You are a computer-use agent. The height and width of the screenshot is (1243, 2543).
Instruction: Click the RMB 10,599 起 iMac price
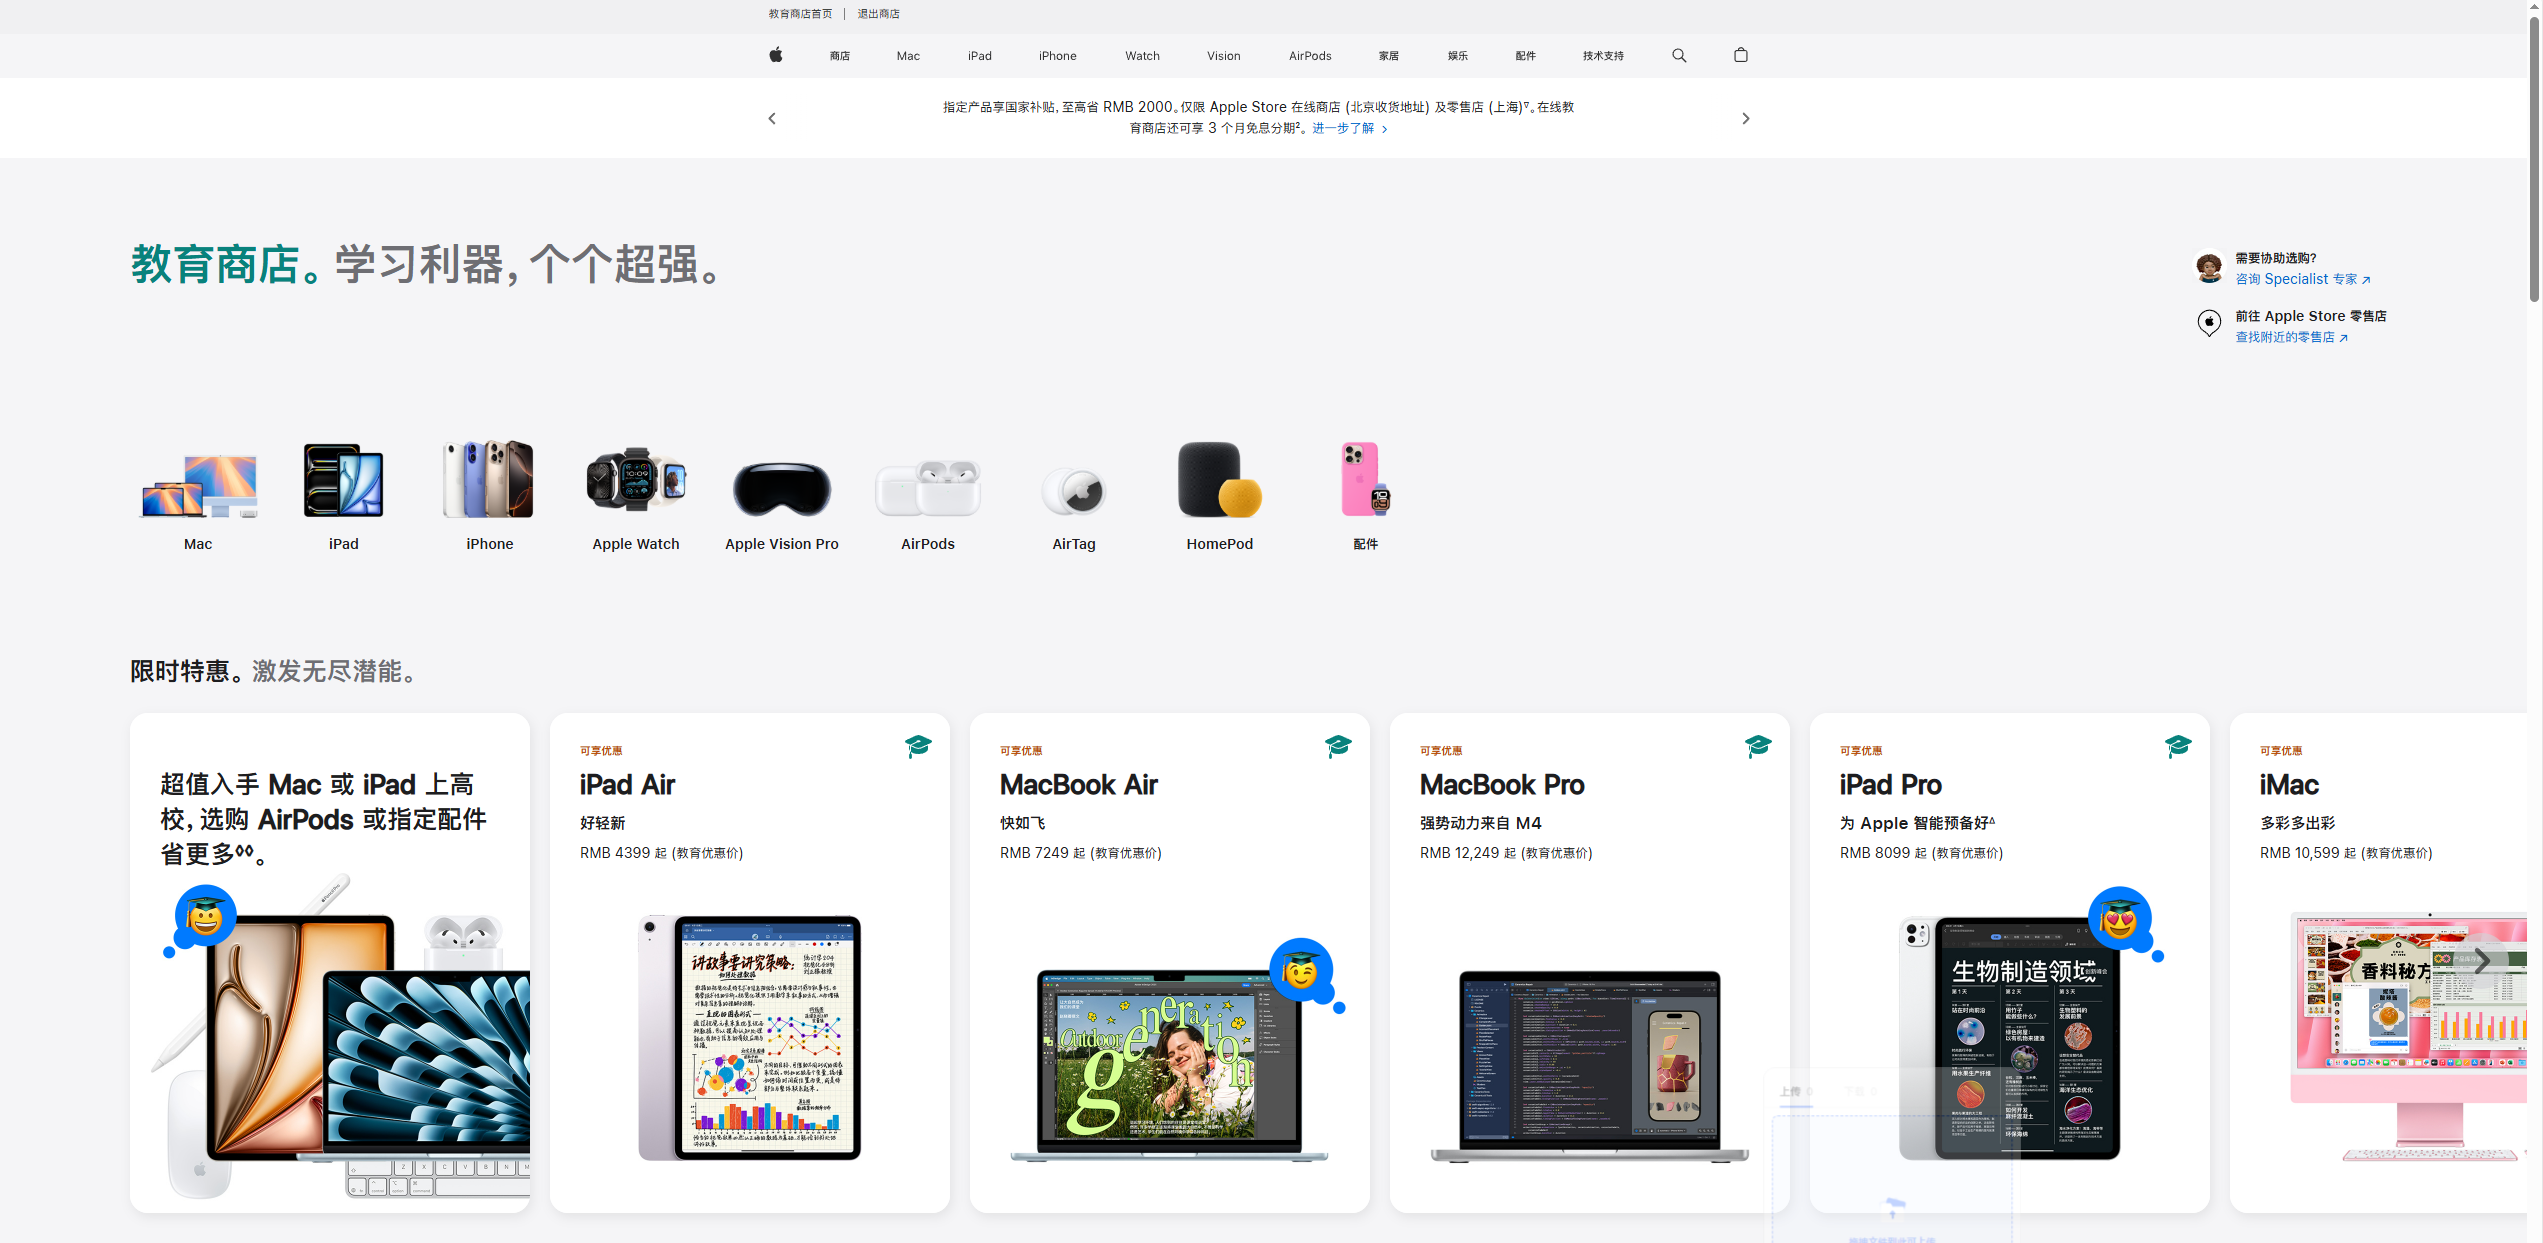point(2346,853)
